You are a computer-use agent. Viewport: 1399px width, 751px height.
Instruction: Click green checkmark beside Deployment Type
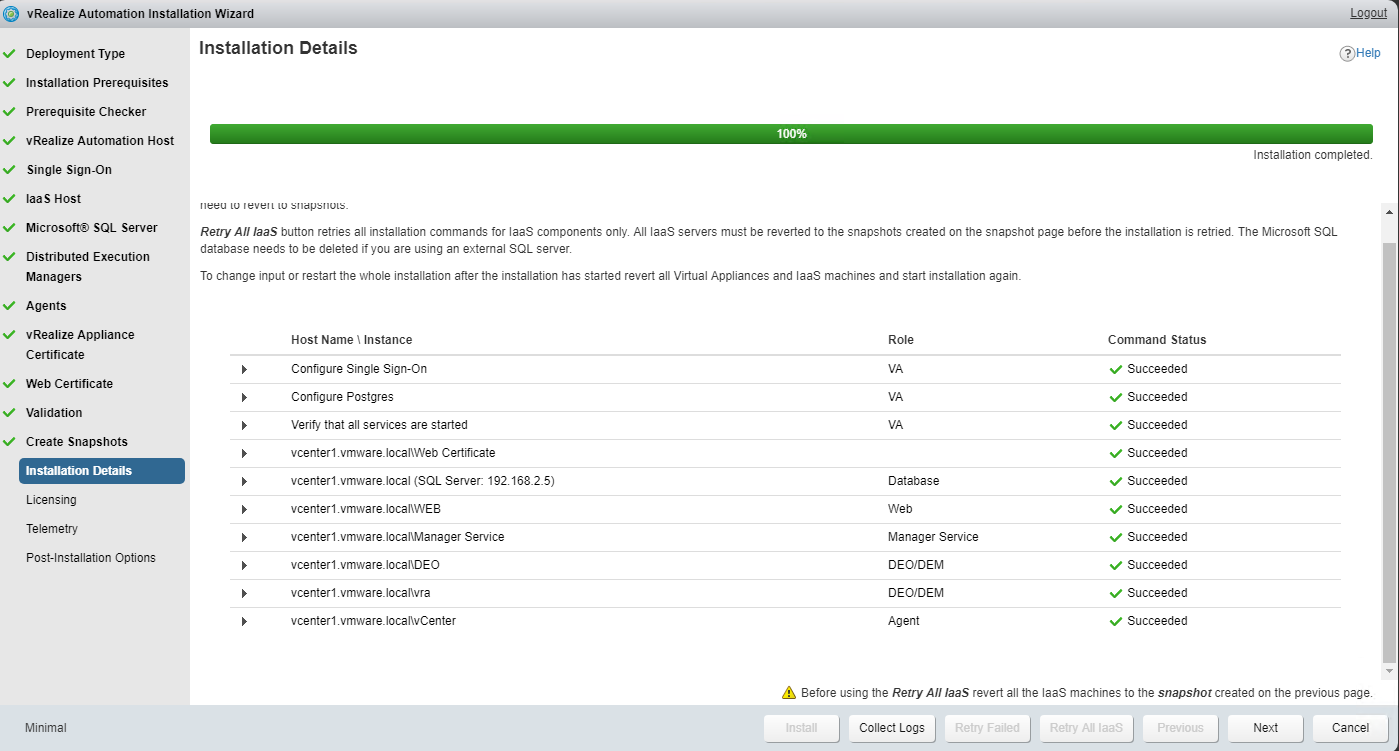[10, 54]
